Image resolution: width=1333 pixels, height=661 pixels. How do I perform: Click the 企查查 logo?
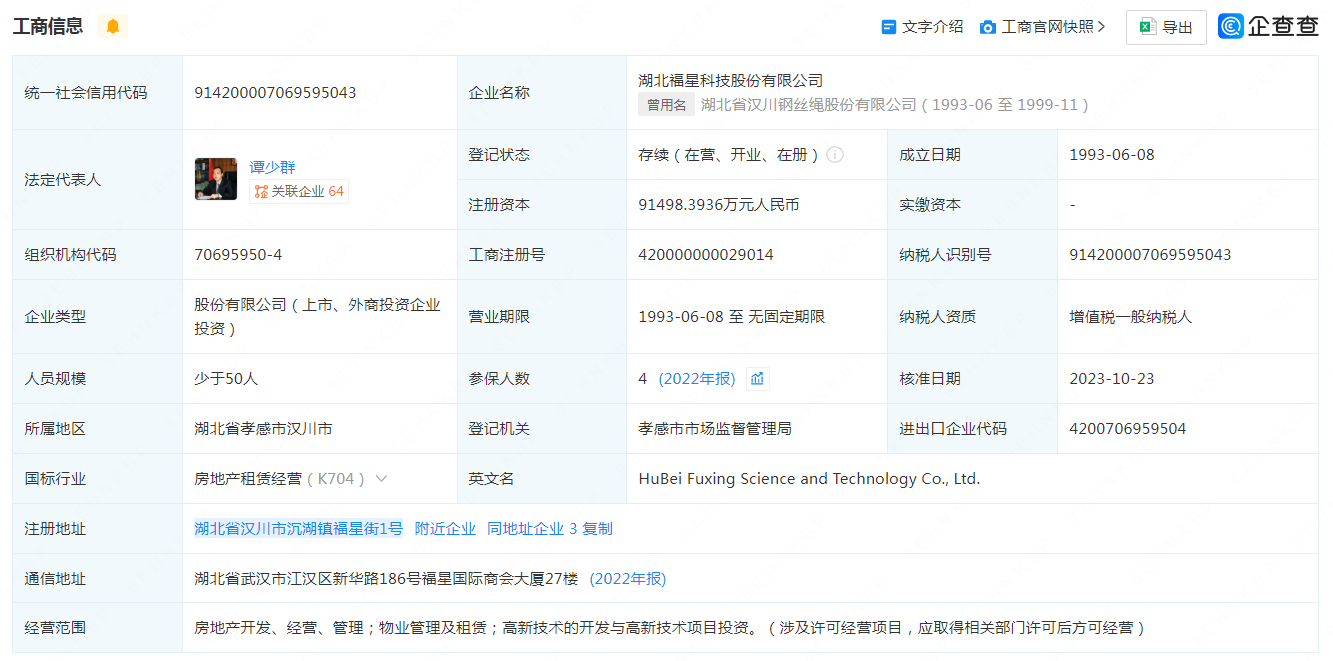click(1268, 27)
